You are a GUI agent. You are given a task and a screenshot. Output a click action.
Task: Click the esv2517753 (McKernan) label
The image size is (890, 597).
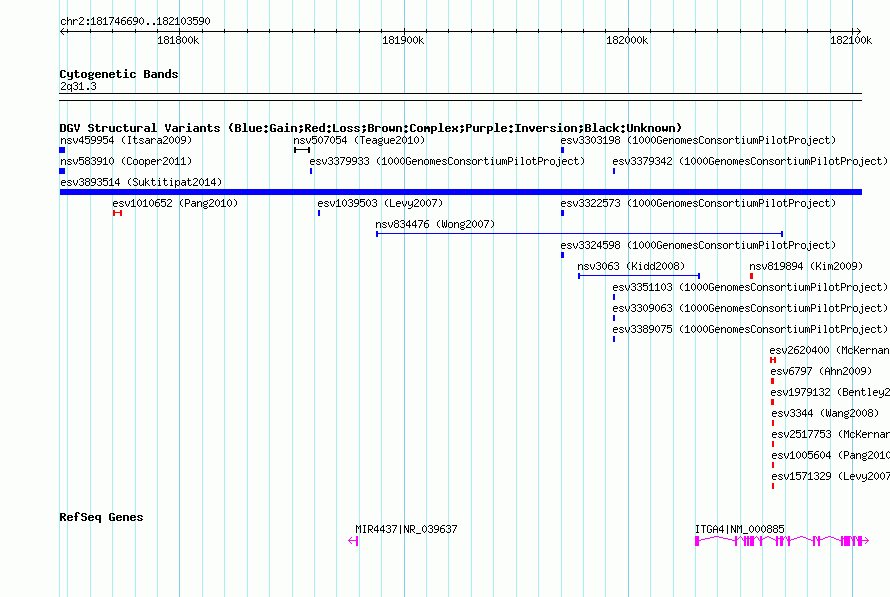[x=830, y=434]
